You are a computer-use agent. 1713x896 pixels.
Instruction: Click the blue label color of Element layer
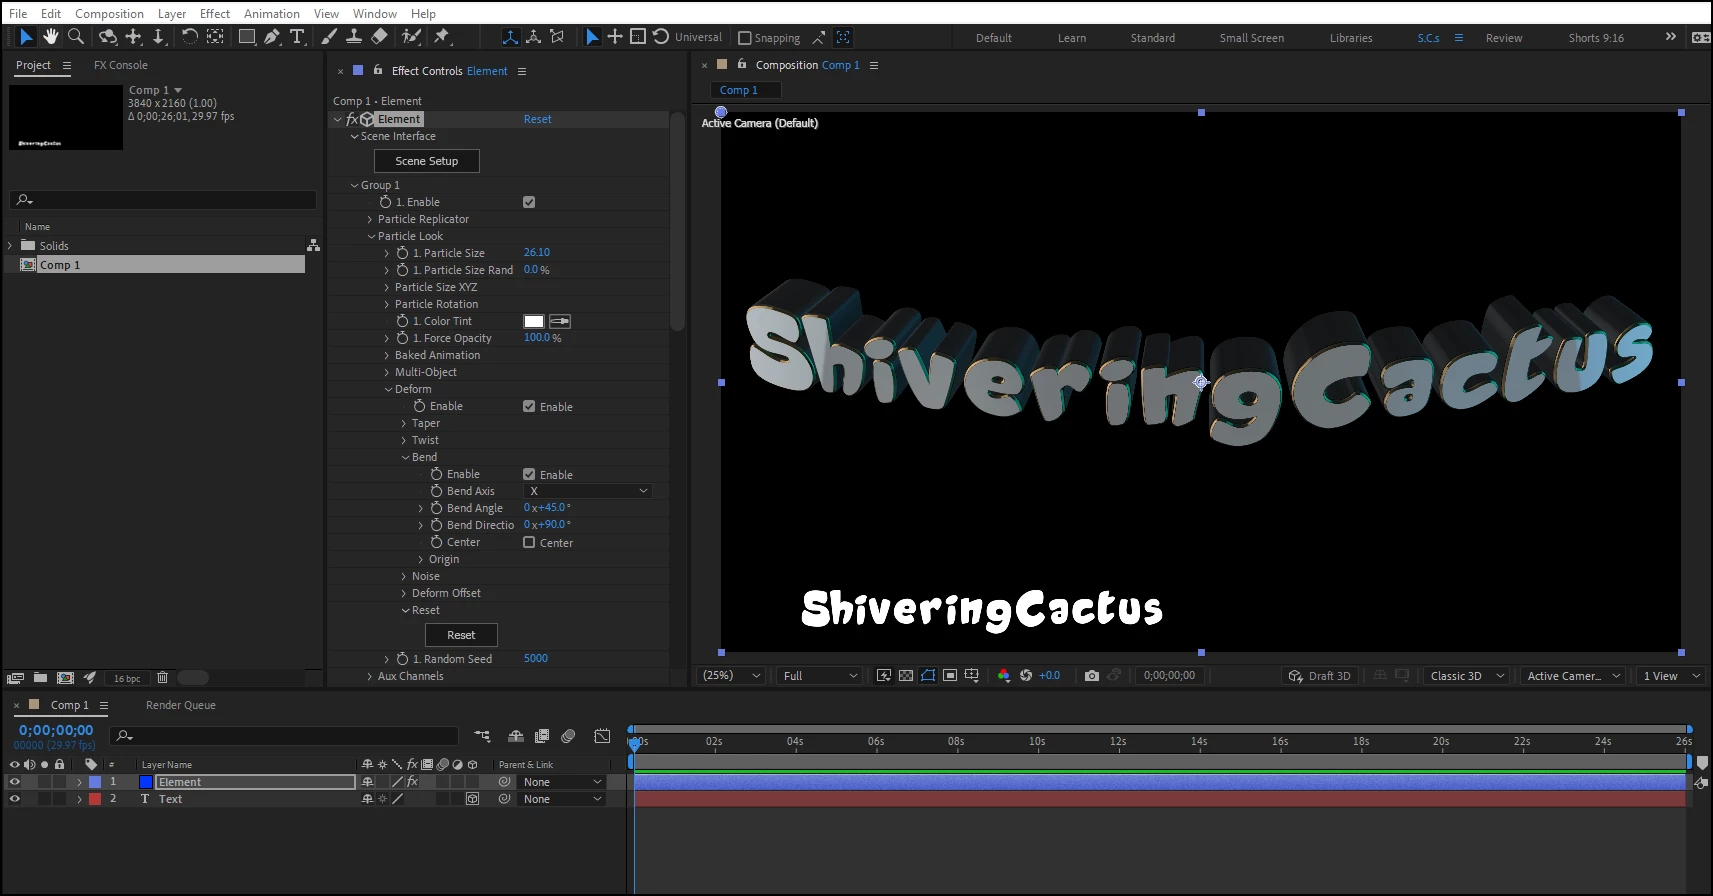tap(95, 782)
